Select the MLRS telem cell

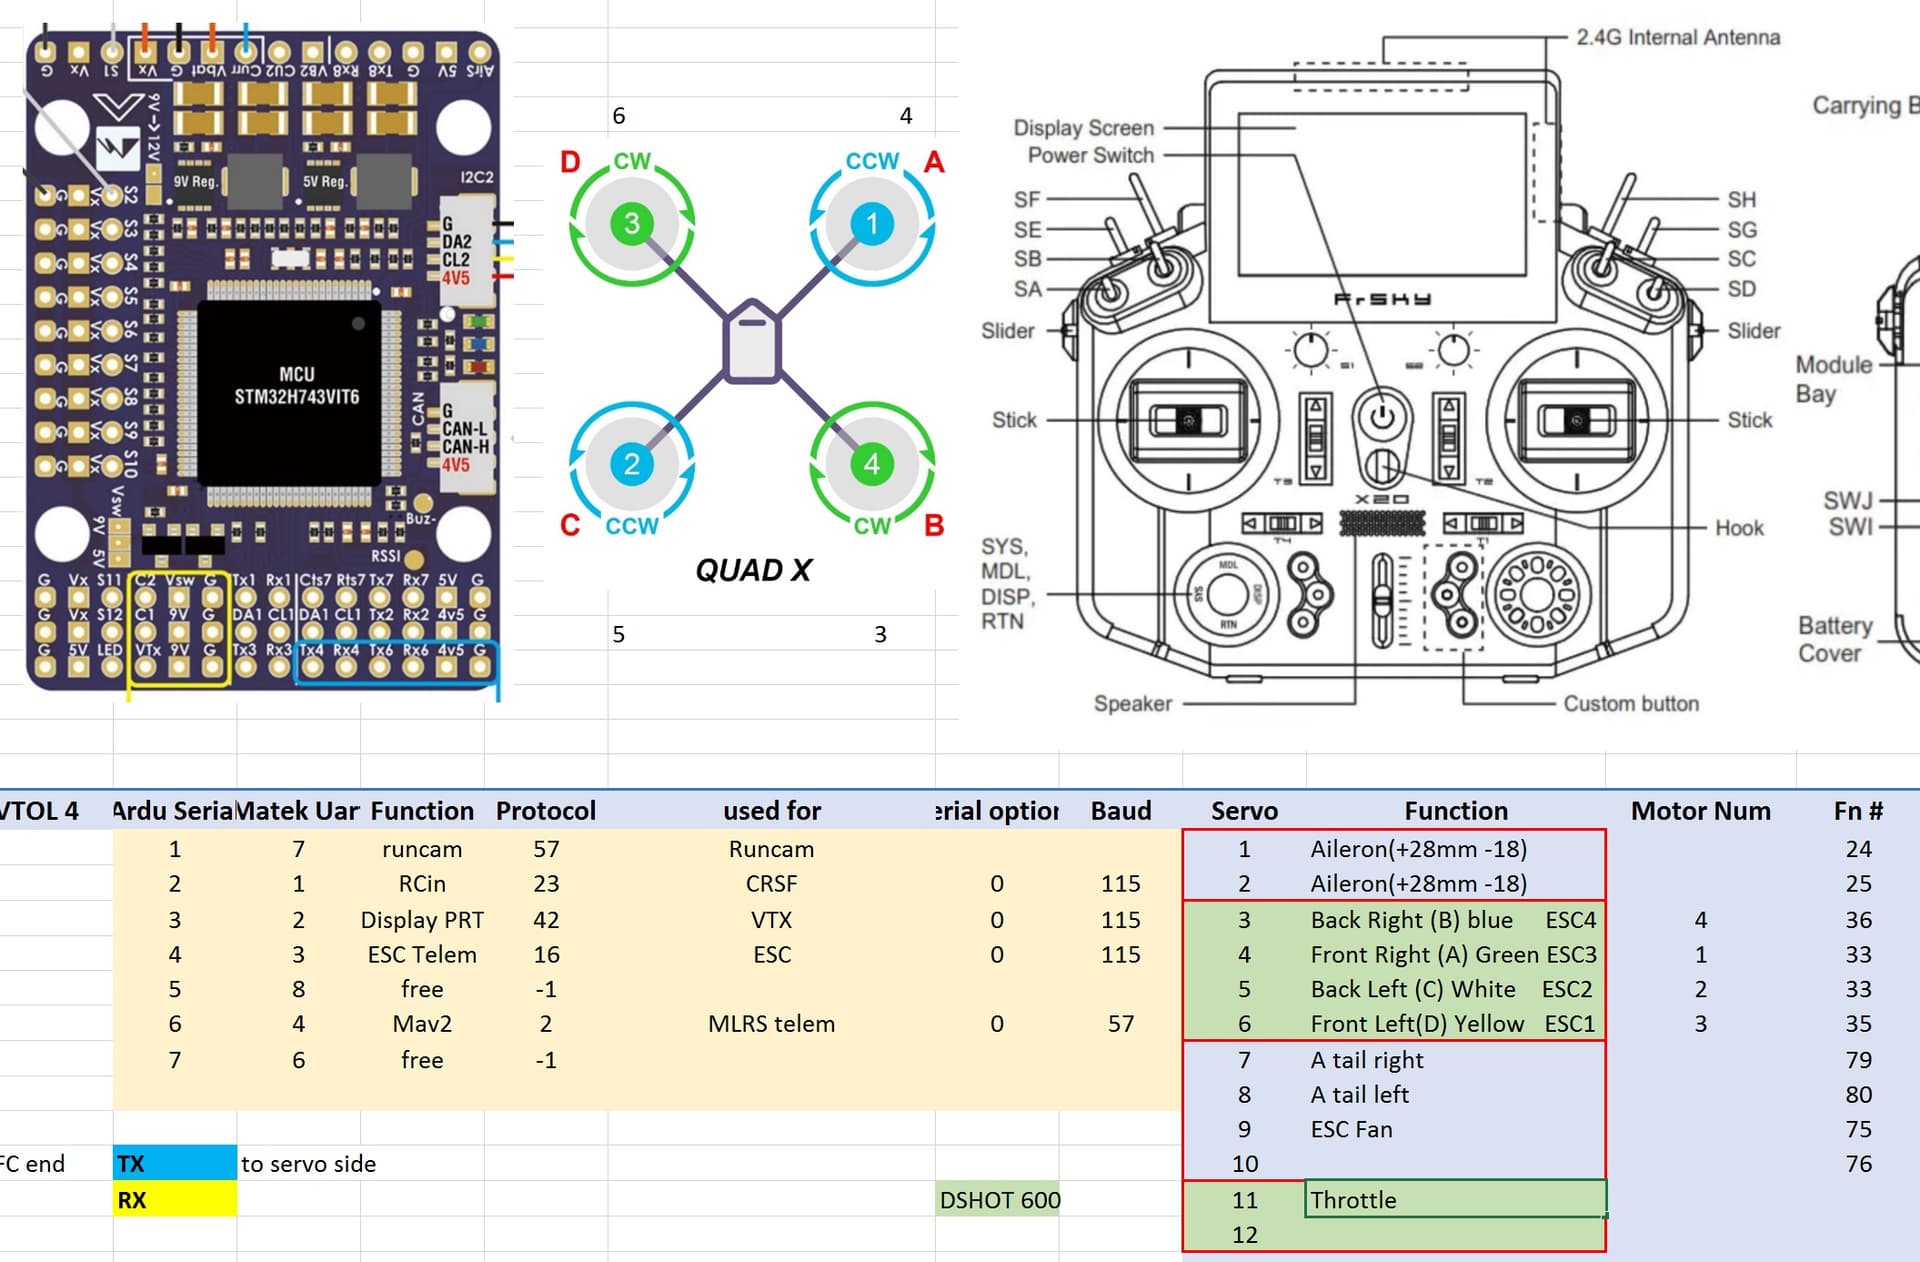click(771, 1024)
